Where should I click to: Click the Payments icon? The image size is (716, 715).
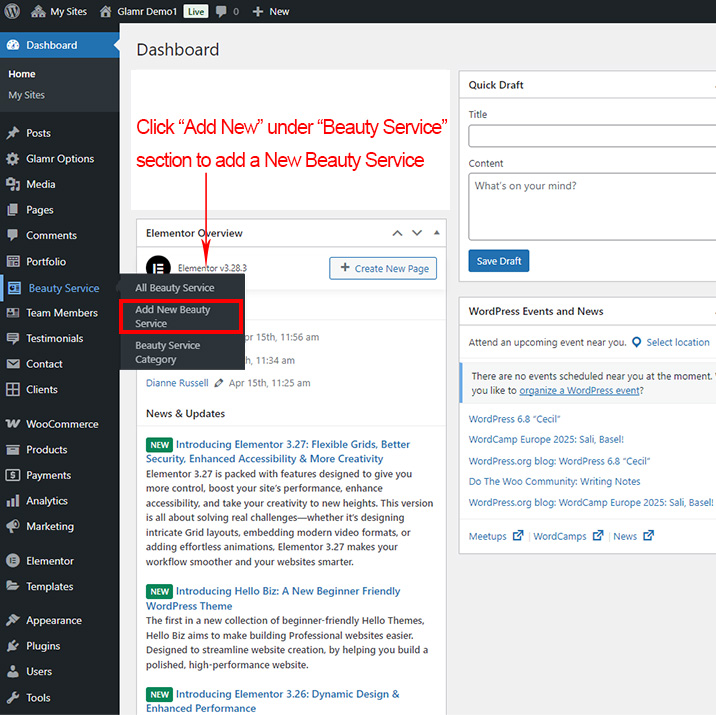[x=13, y=475]
